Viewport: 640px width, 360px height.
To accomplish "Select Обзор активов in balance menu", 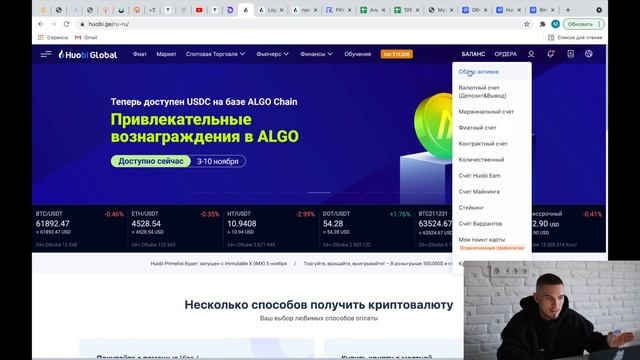I will coord(491,72).
